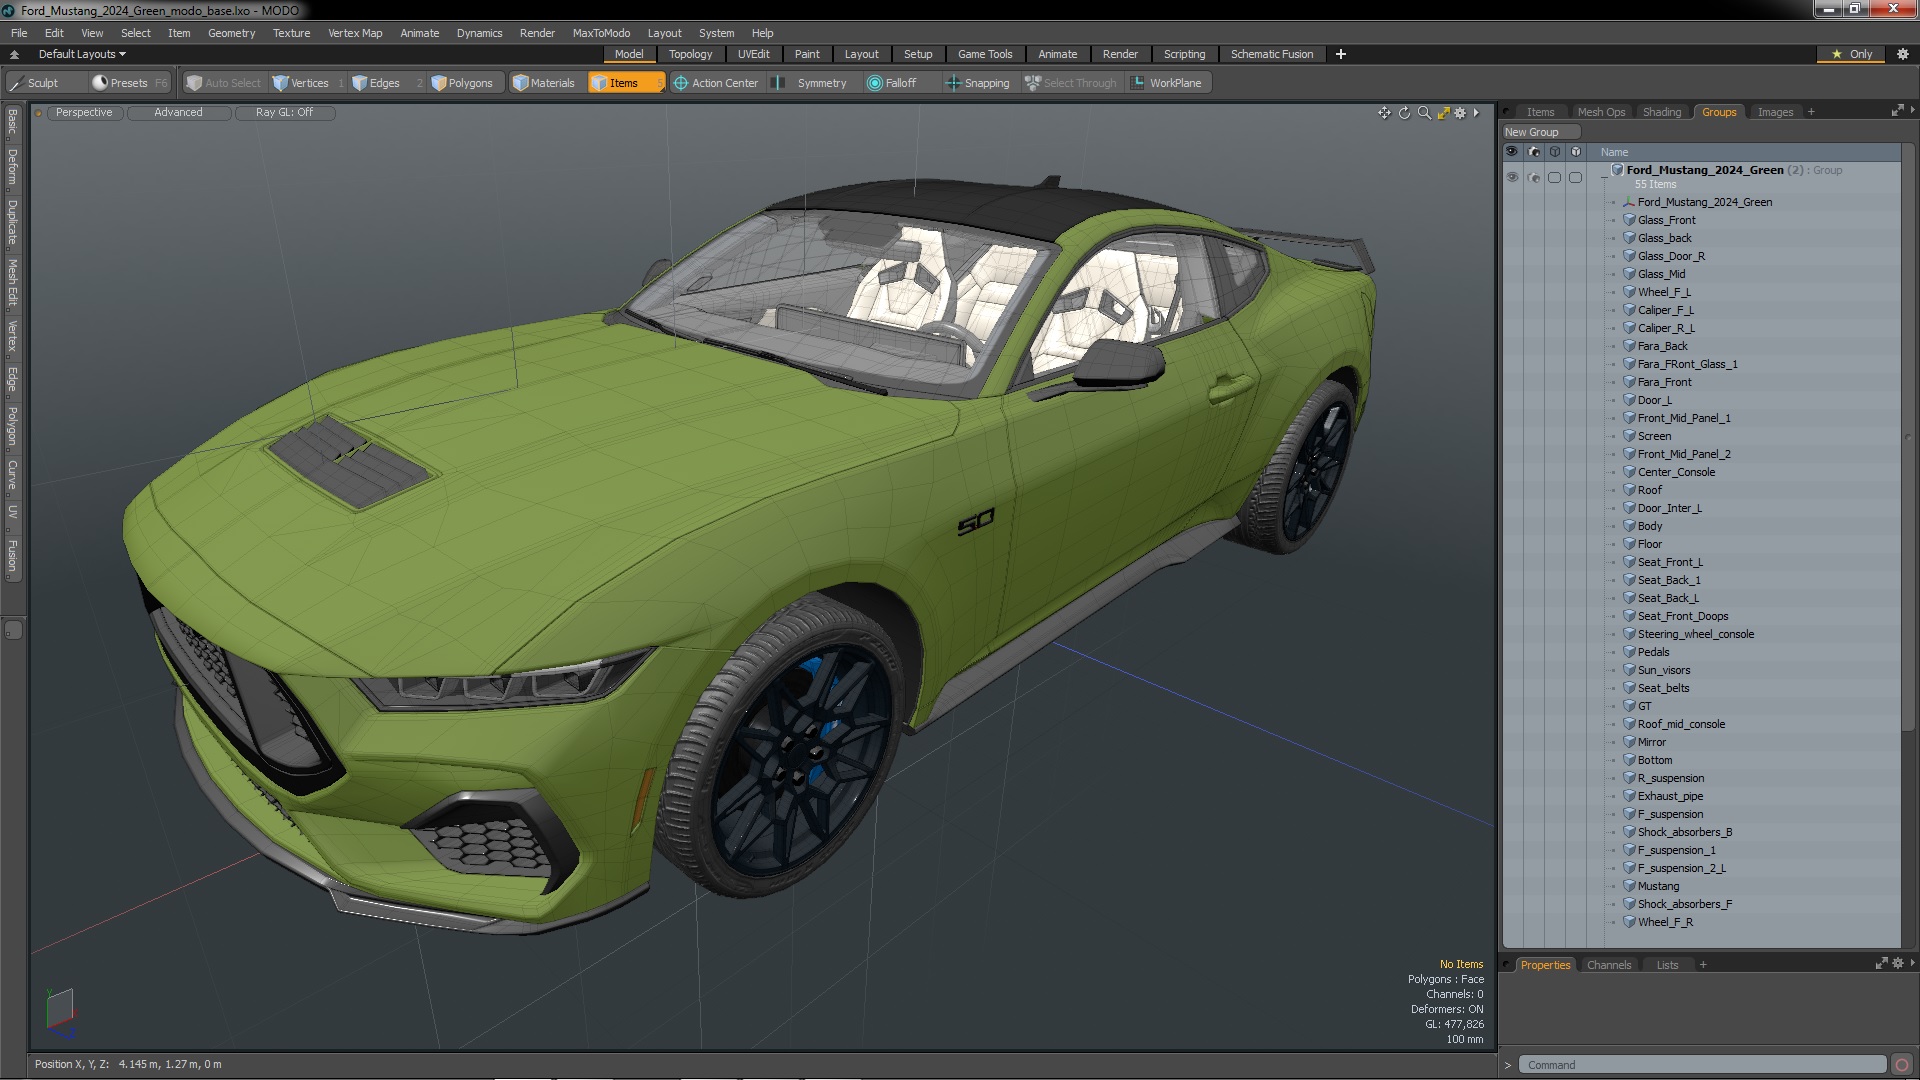Toggle first checkbox on the Ford_Mustang group row

(x=1554, y=177)
